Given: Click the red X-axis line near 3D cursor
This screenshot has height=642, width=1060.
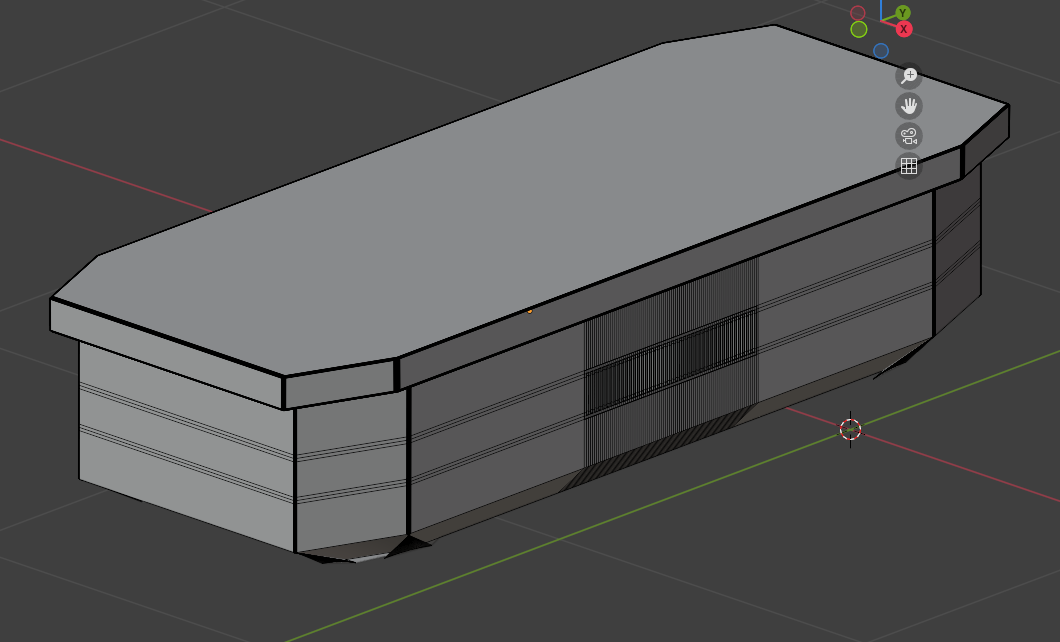Looking at the screenshot, I should 950,470.
